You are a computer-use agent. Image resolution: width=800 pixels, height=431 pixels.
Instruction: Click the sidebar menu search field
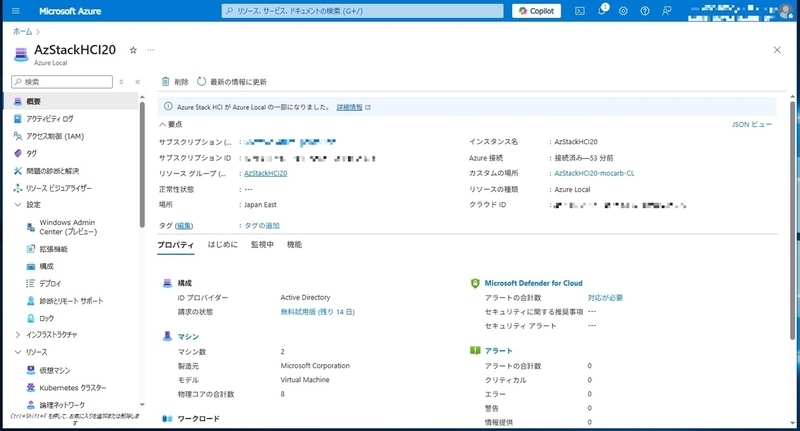coord(62,82)
